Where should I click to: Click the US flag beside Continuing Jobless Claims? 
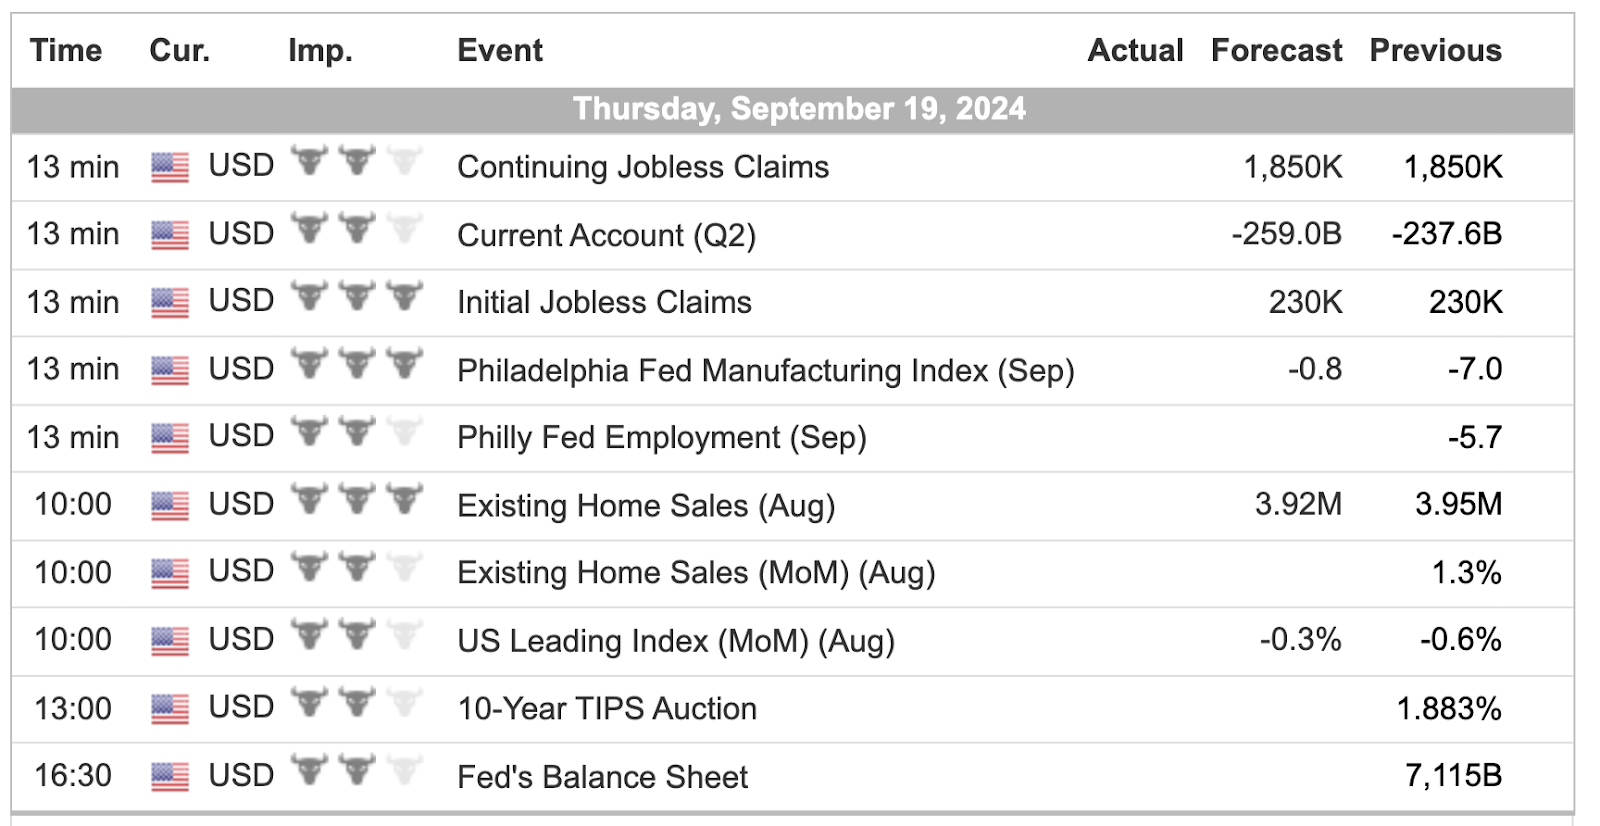[170, 167]
